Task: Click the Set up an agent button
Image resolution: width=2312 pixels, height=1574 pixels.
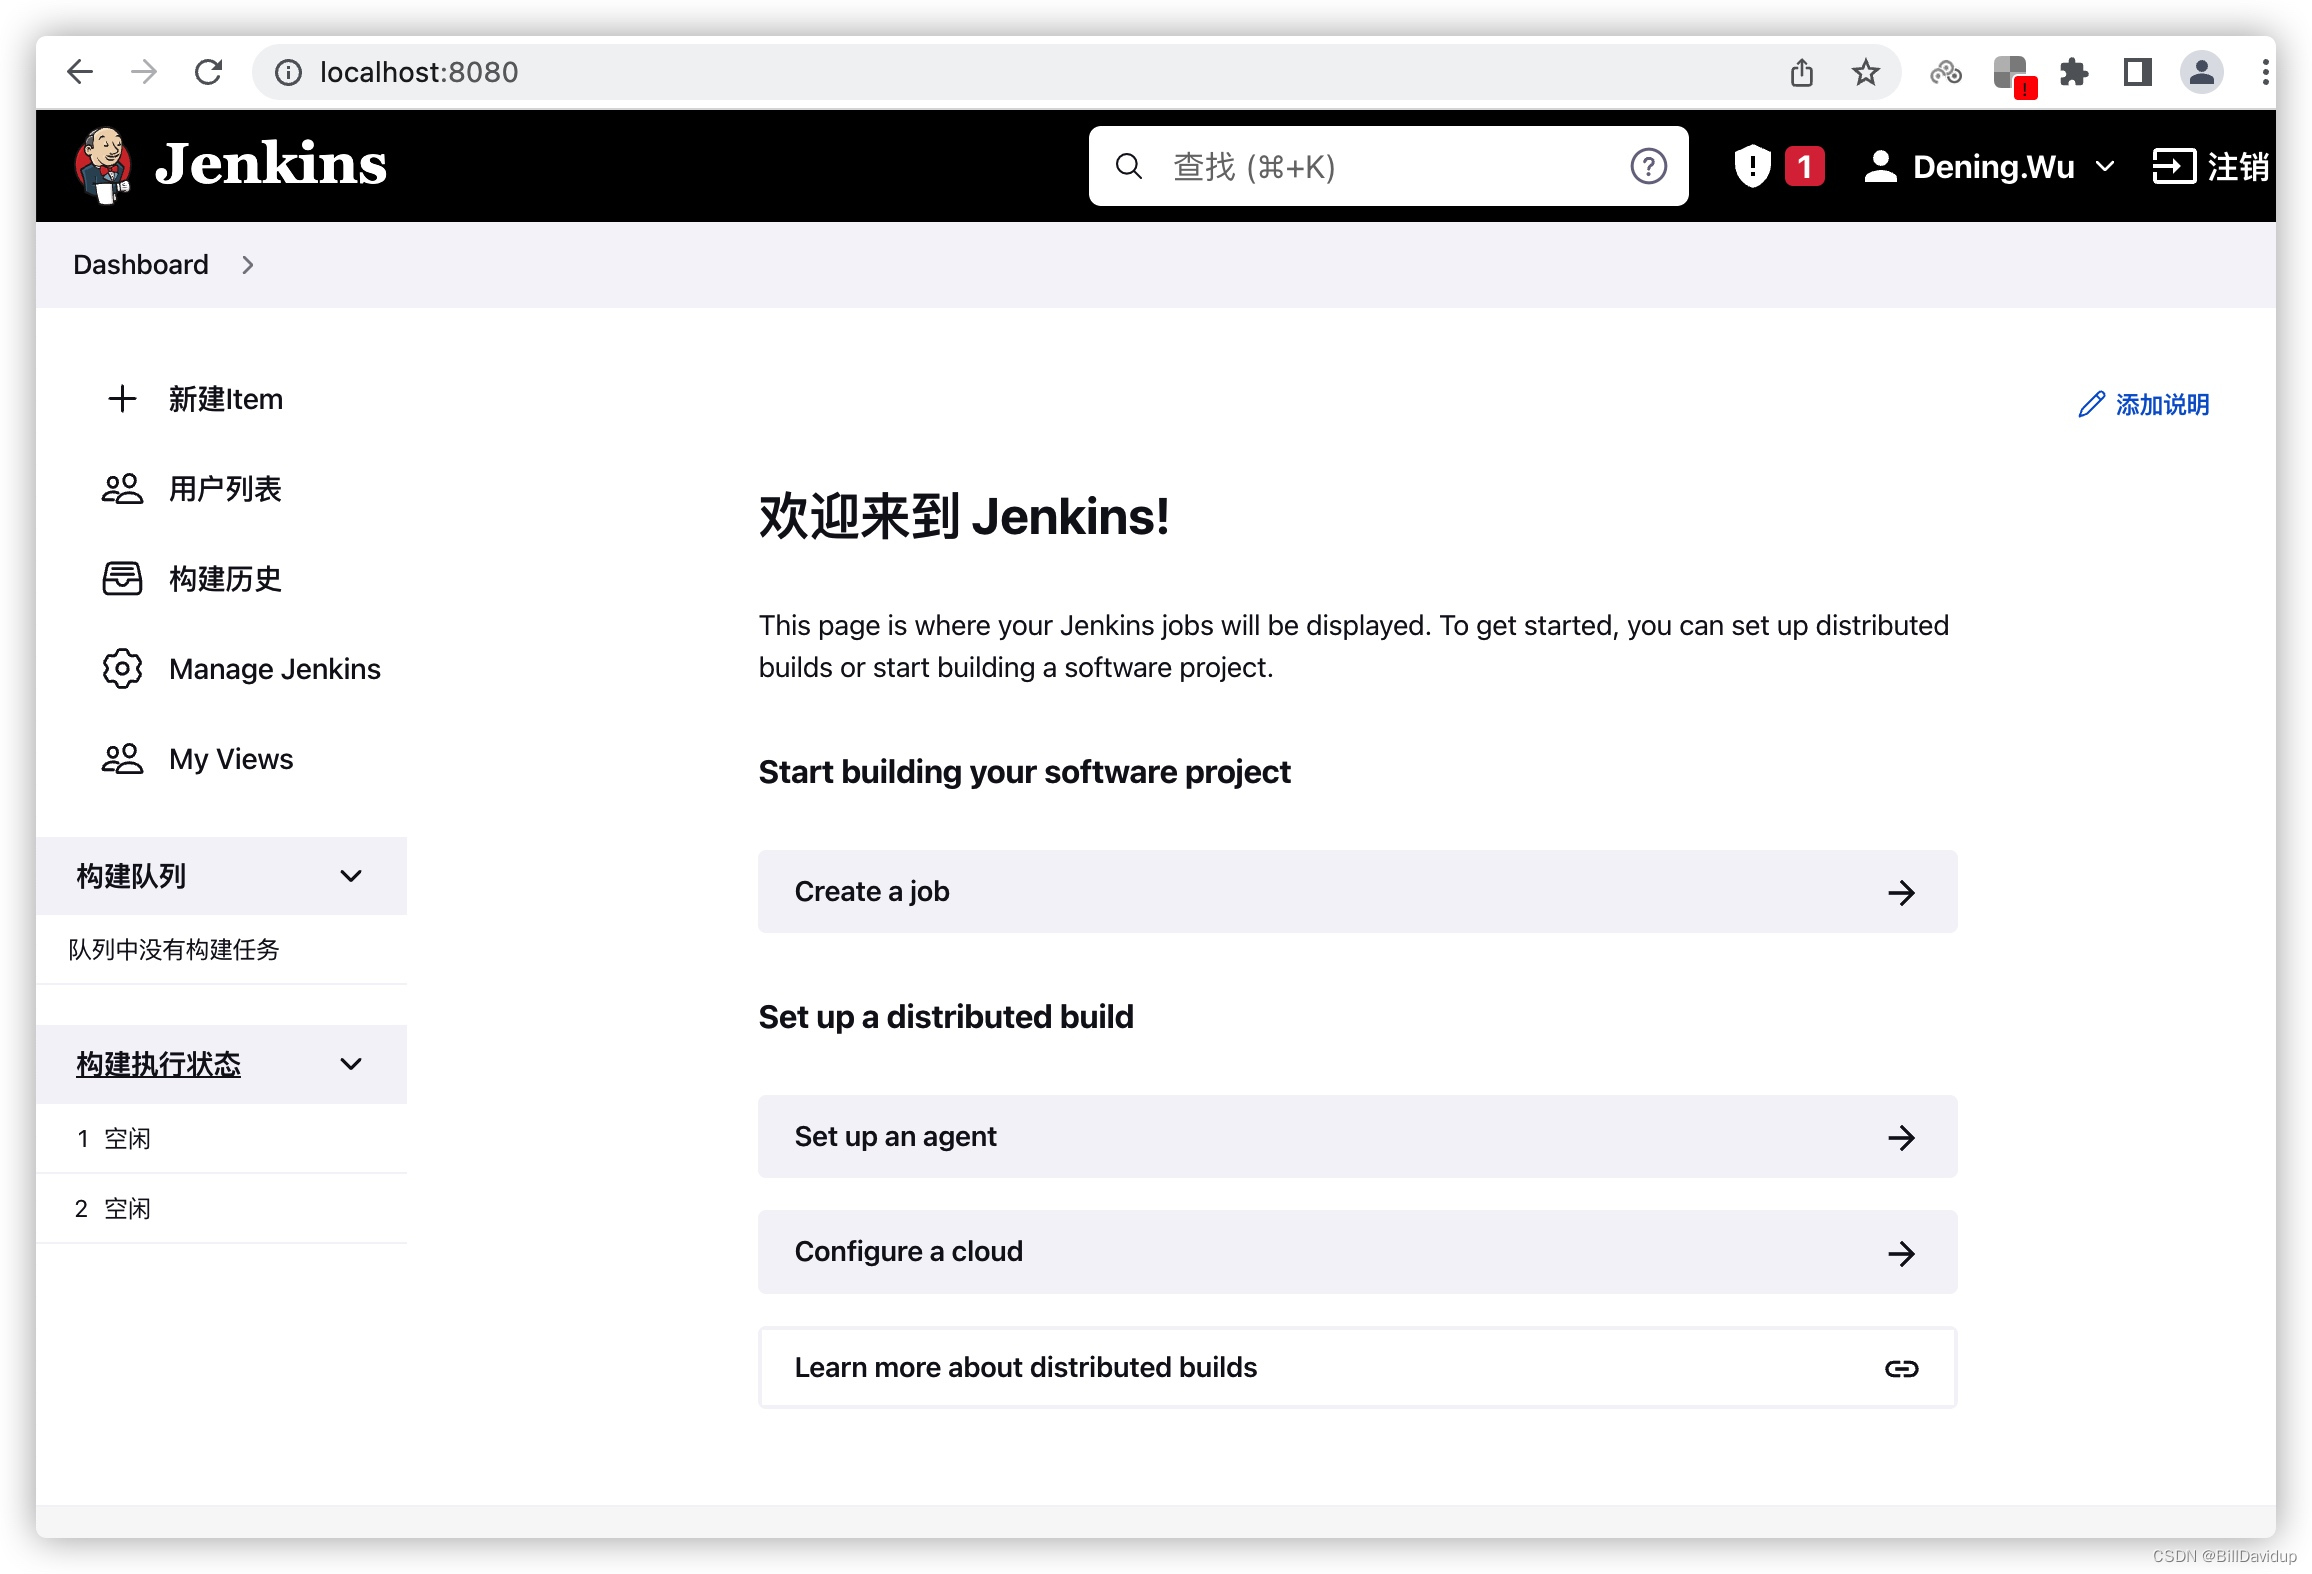Action: coord(1357,1136)
